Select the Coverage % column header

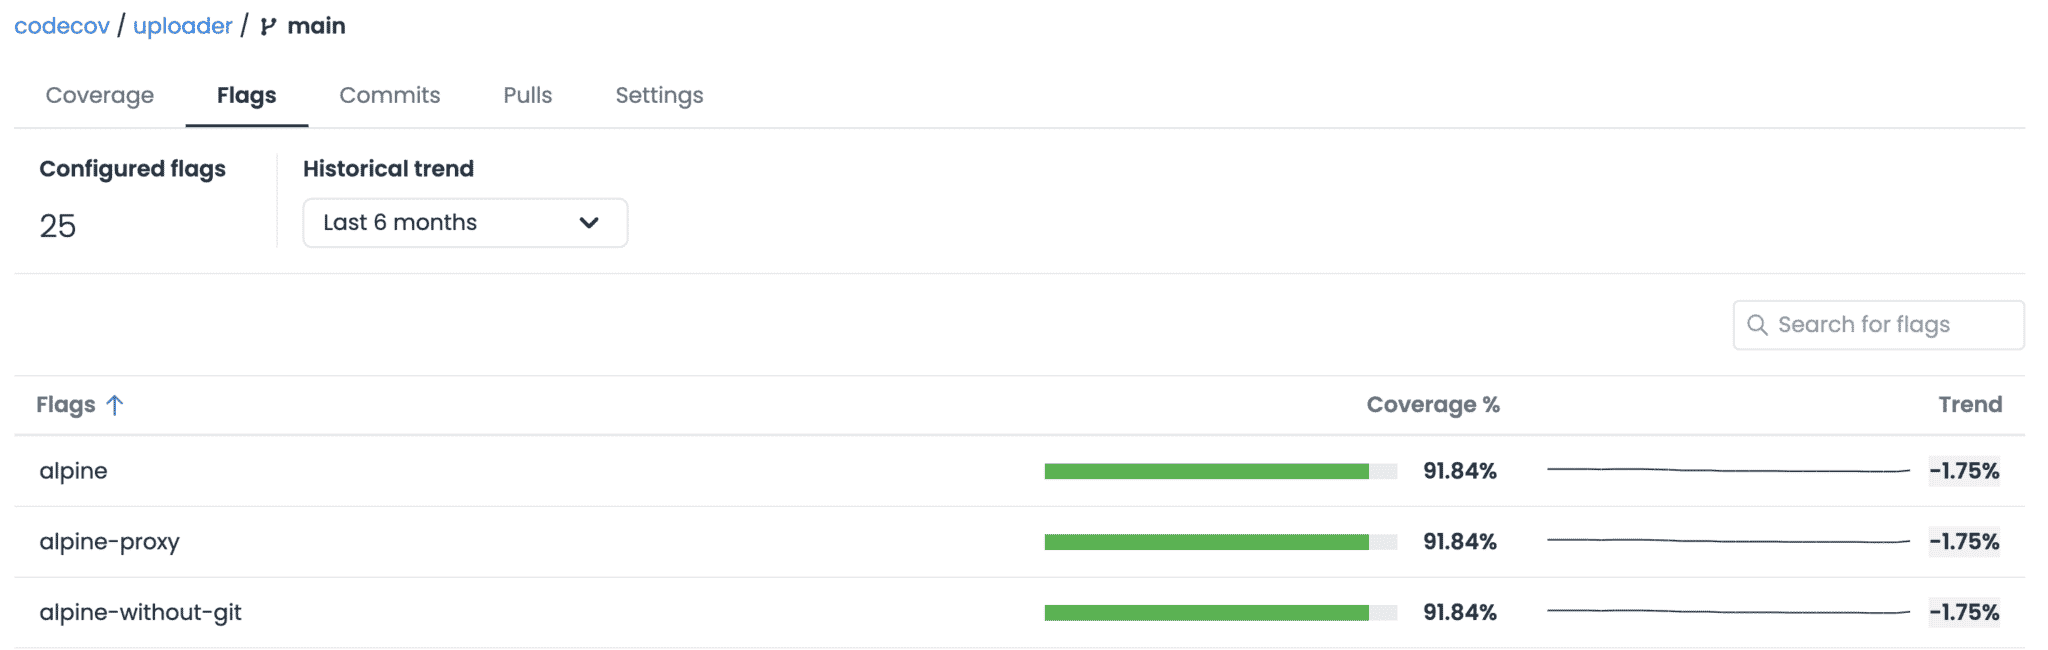click(x=1434, y=404)
